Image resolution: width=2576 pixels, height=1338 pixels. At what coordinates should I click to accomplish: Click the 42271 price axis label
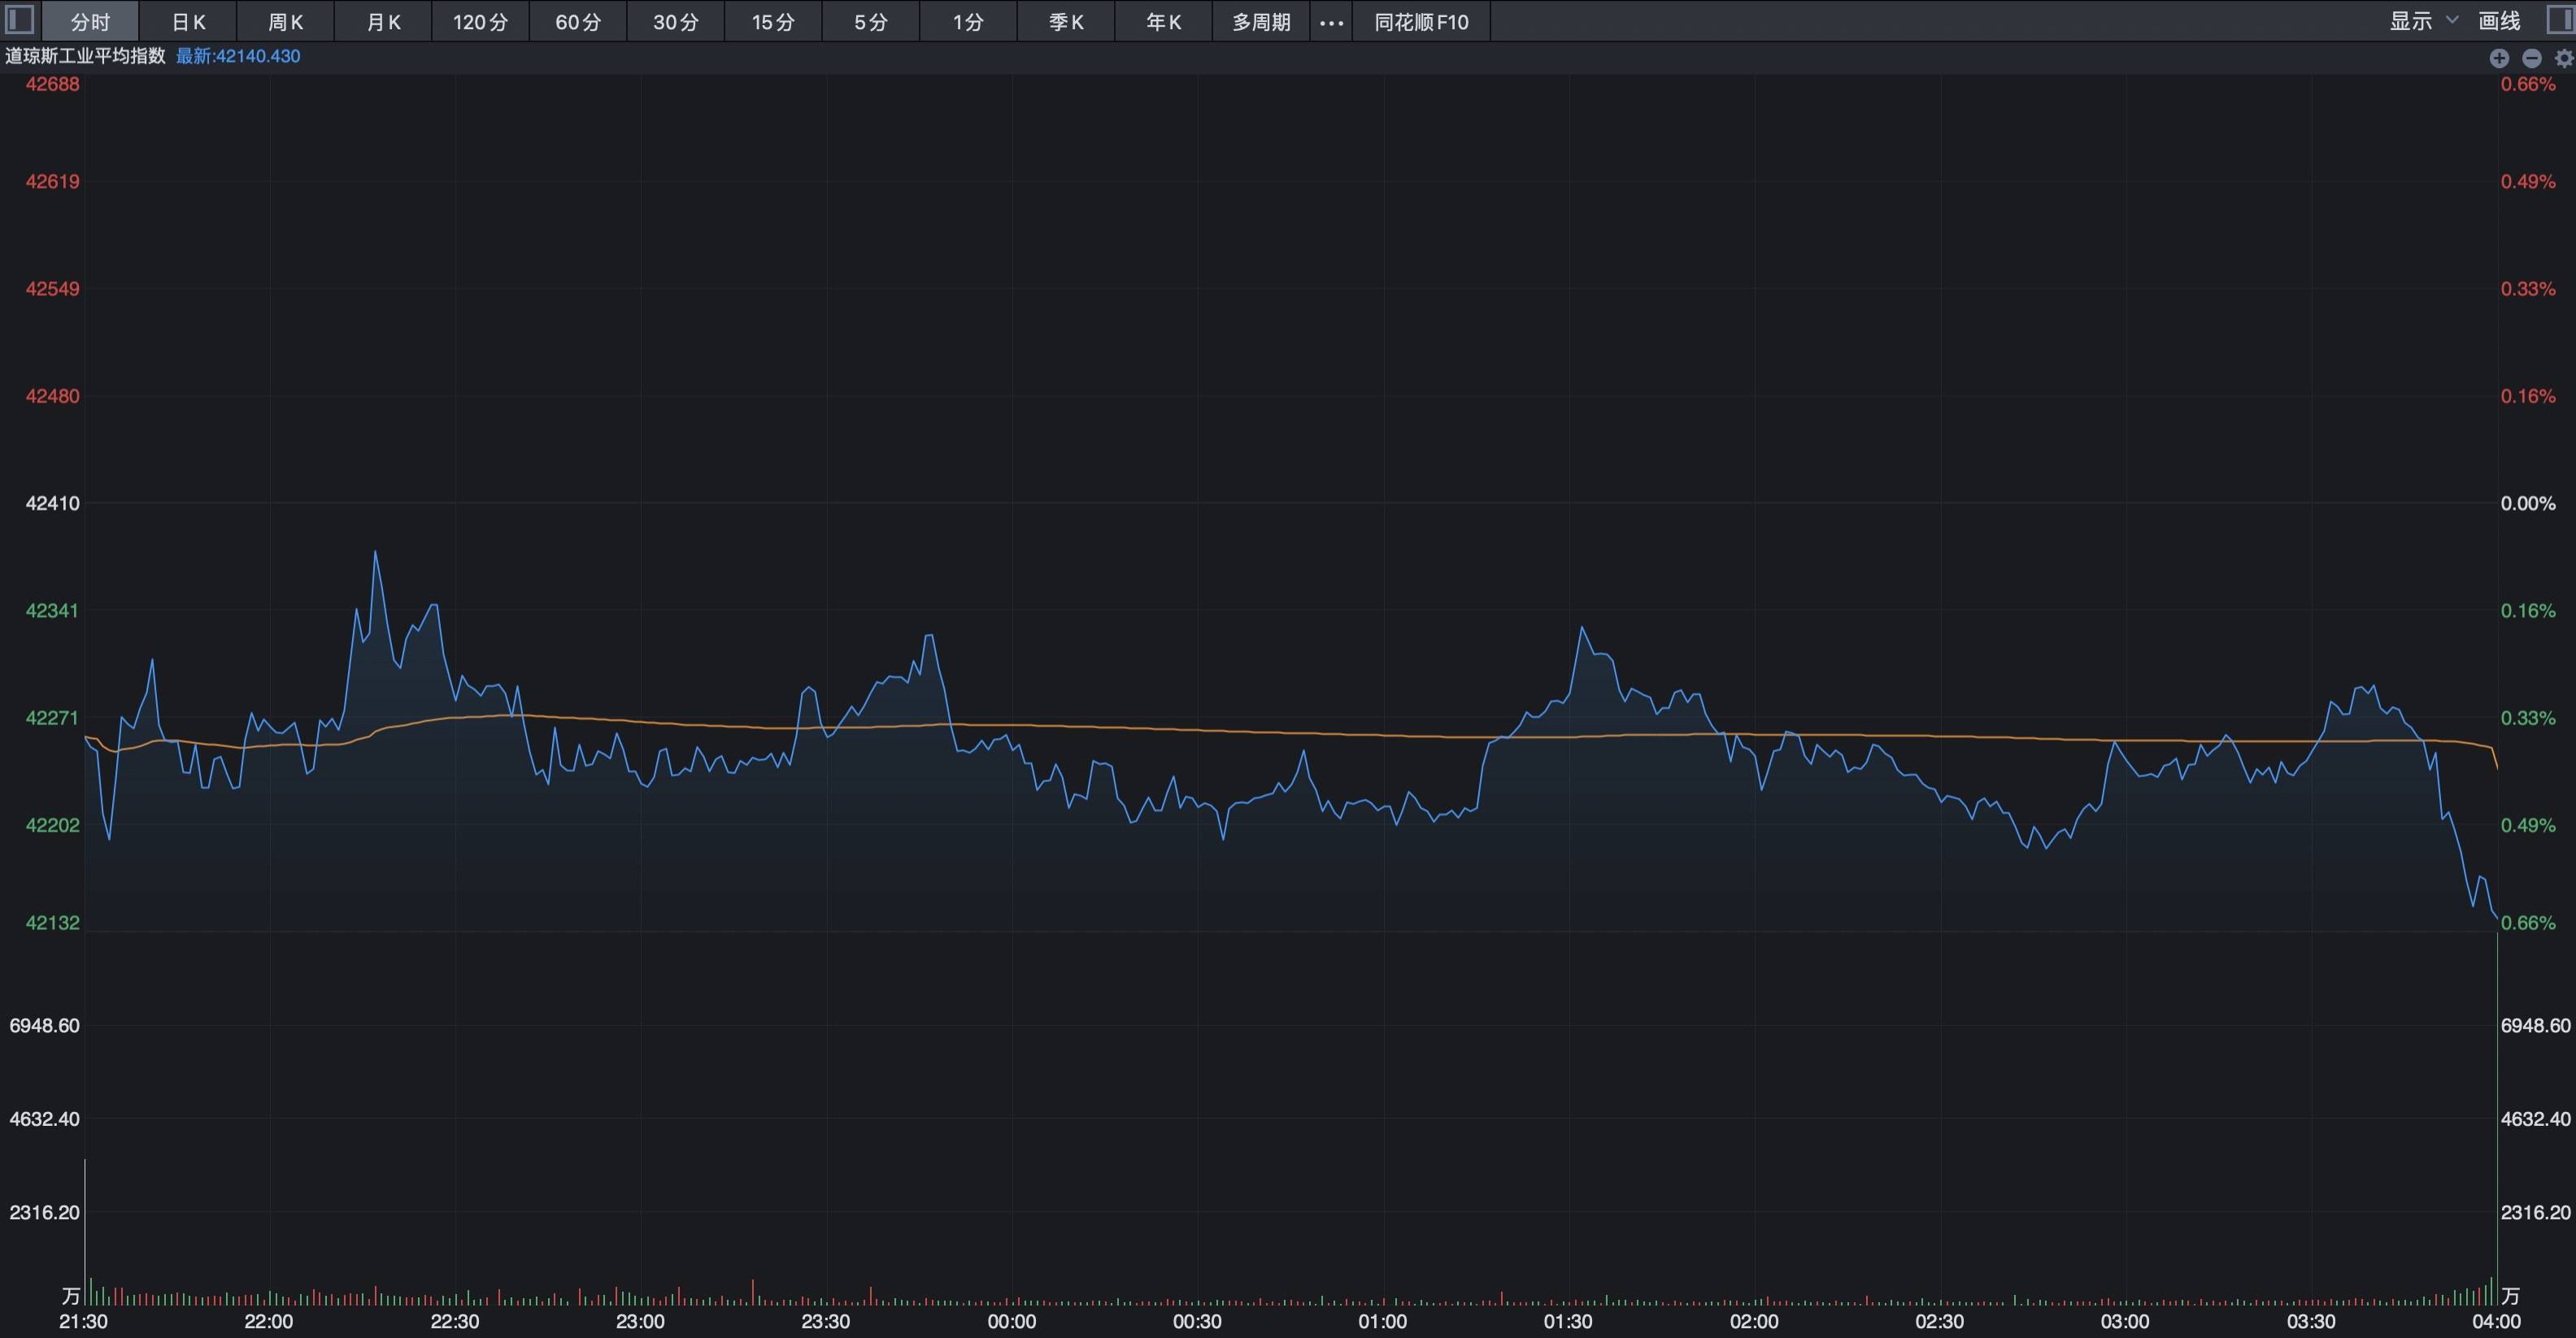(x=53, y=718)
